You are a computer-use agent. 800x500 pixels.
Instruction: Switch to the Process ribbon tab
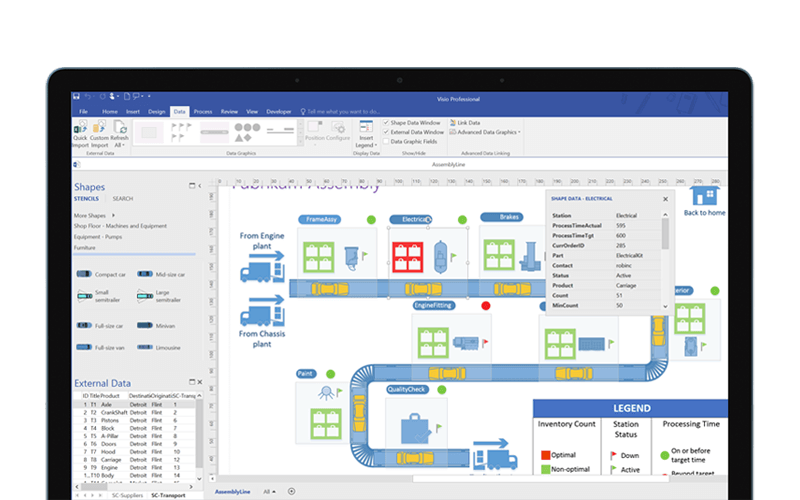click(203, 111)
